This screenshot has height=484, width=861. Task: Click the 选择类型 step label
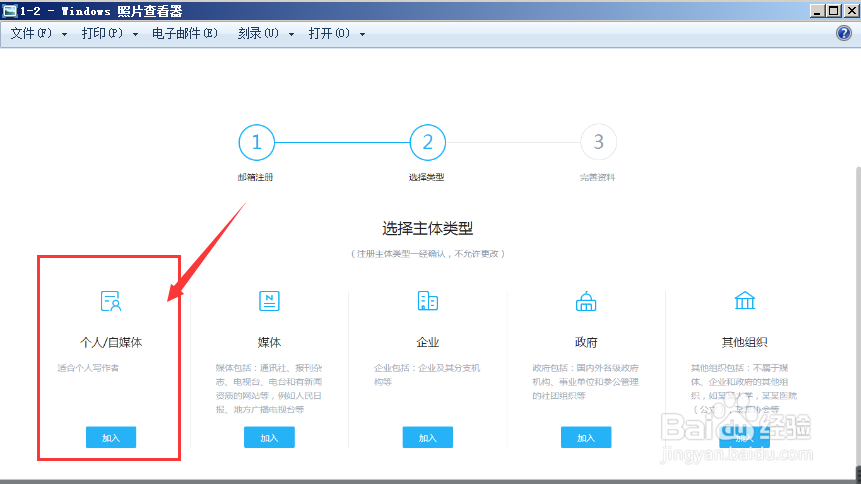click(x=427, y=177)
